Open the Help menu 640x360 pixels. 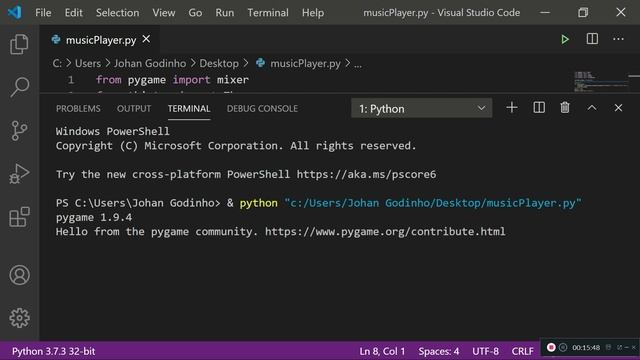click(x=313, y=13)
